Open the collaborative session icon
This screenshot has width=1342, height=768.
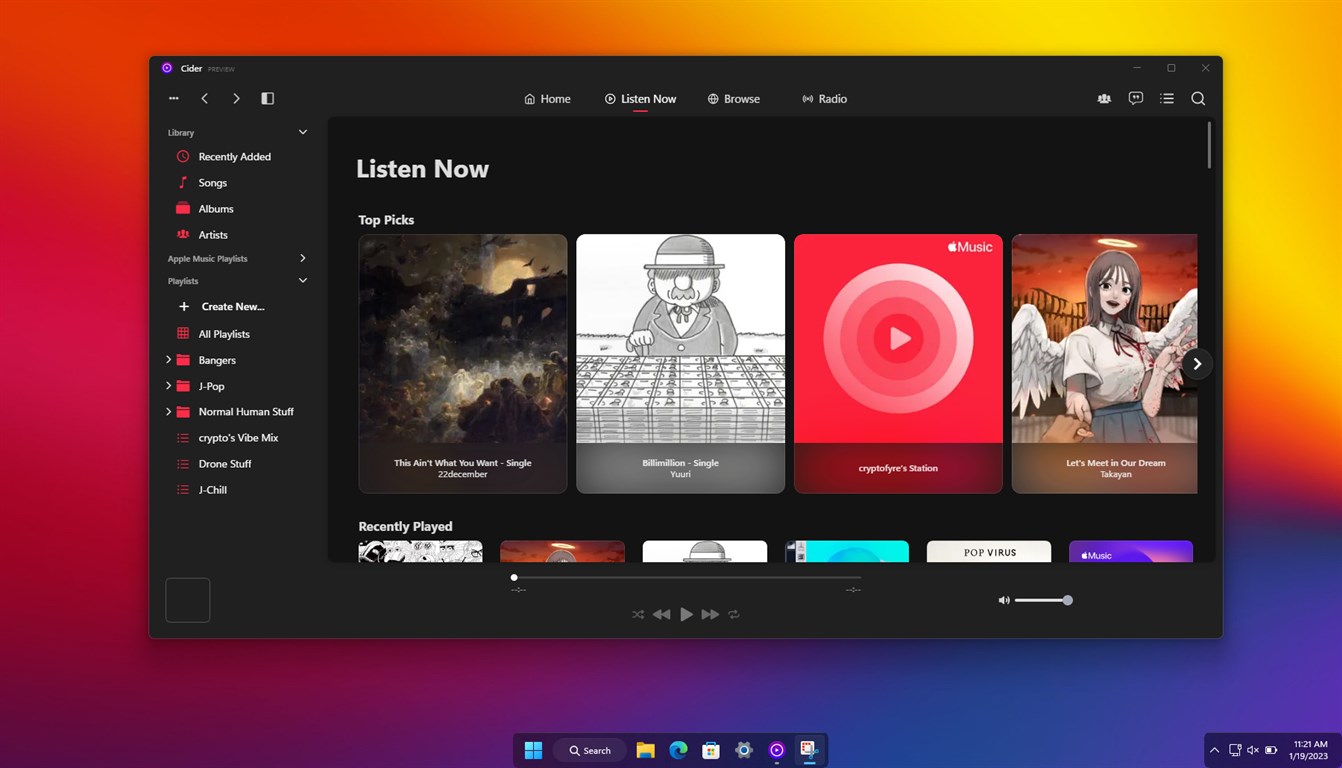[x=1103, y=98]
